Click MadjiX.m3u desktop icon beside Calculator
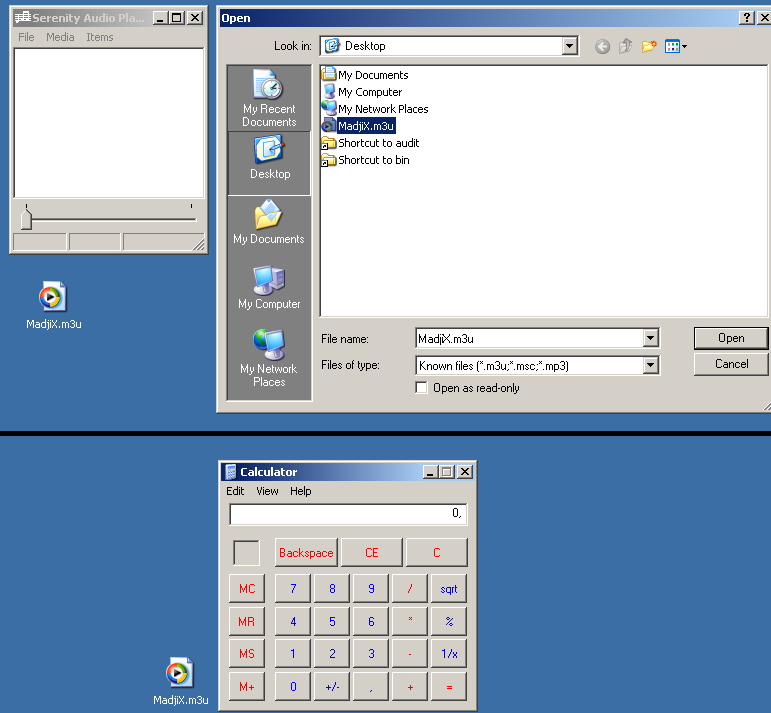771x713 pixels. [180, 681]
